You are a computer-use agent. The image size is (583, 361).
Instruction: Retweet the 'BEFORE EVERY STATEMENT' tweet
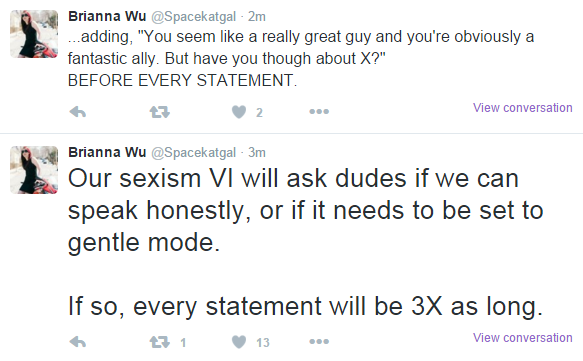(x=160, y=112)
